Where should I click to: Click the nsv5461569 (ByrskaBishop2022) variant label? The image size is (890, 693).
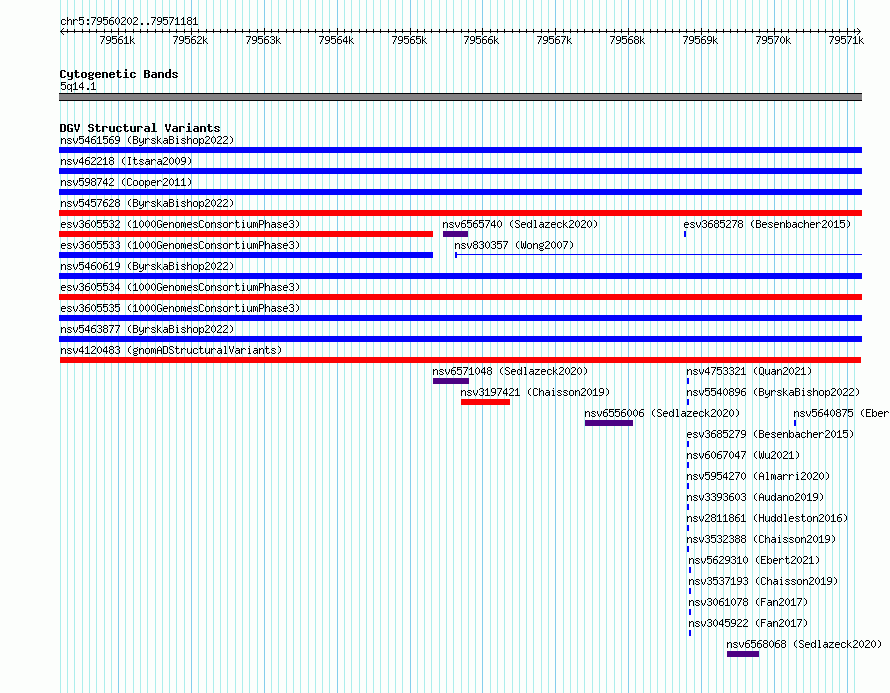tap(147, 140)
